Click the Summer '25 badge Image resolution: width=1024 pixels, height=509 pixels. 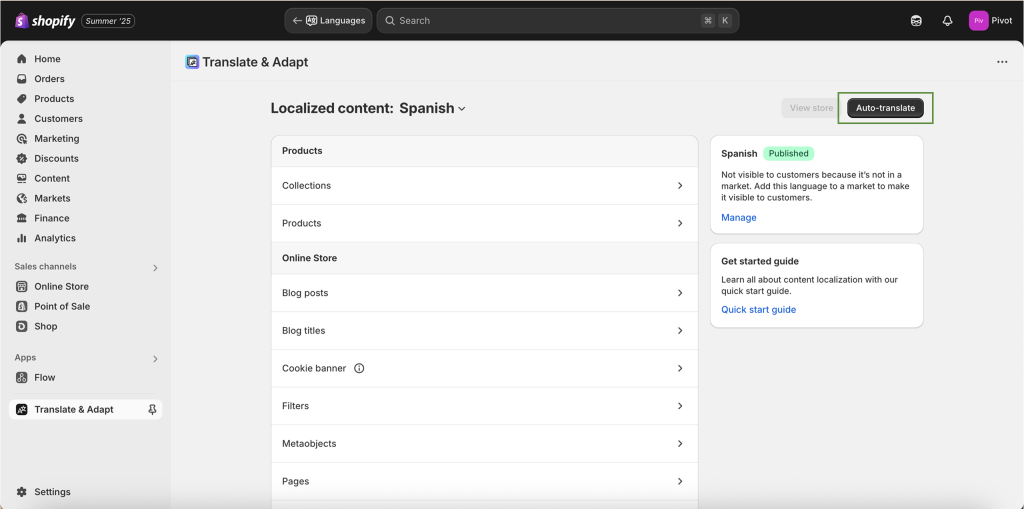(x=108, y=21)
